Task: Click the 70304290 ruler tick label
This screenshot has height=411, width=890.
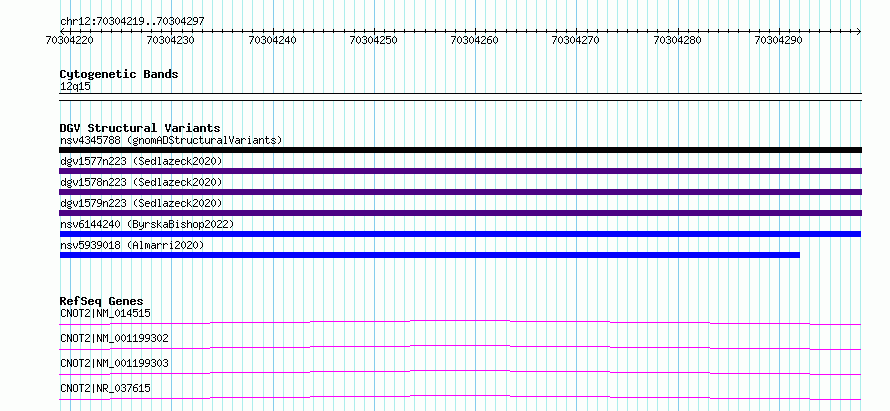Action: [778, 40]
